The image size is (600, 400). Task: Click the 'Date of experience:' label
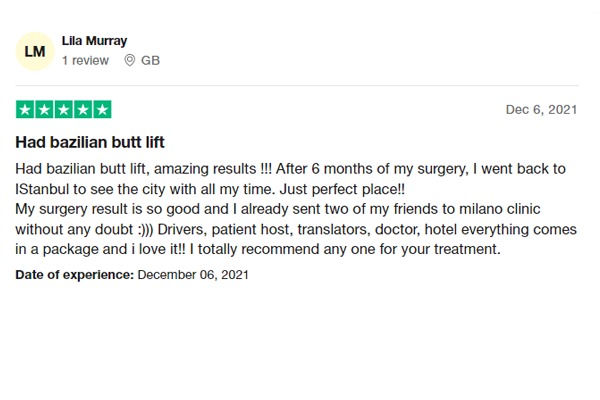(x=75, y=275)
